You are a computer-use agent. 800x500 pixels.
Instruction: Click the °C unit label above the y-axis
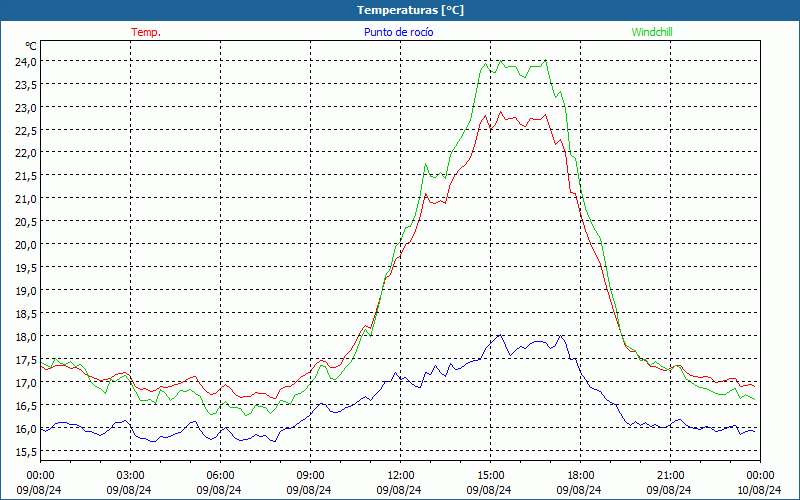[30, 46]
